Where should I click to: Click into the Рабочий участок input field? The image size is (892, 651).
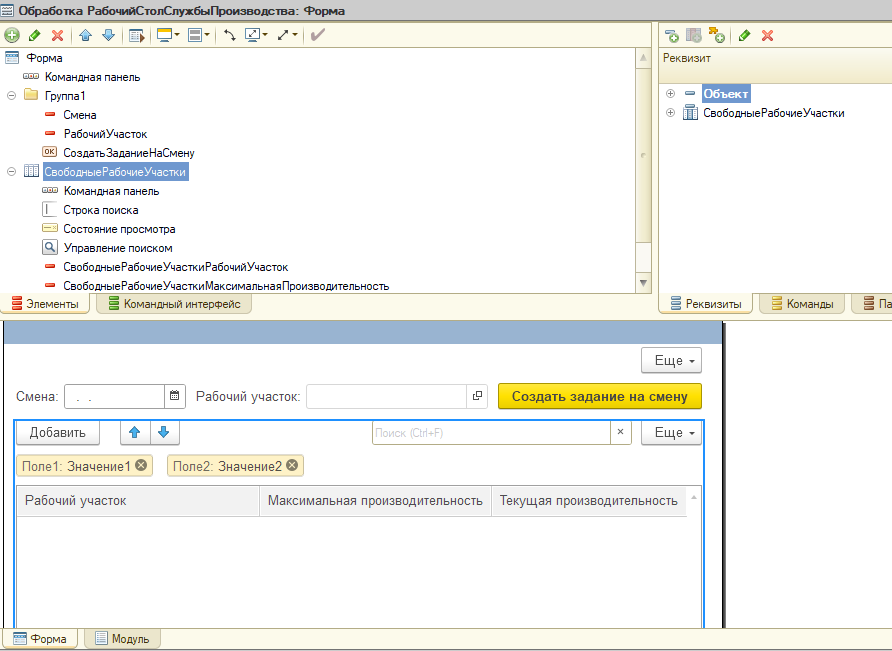(x=386, y=396)
